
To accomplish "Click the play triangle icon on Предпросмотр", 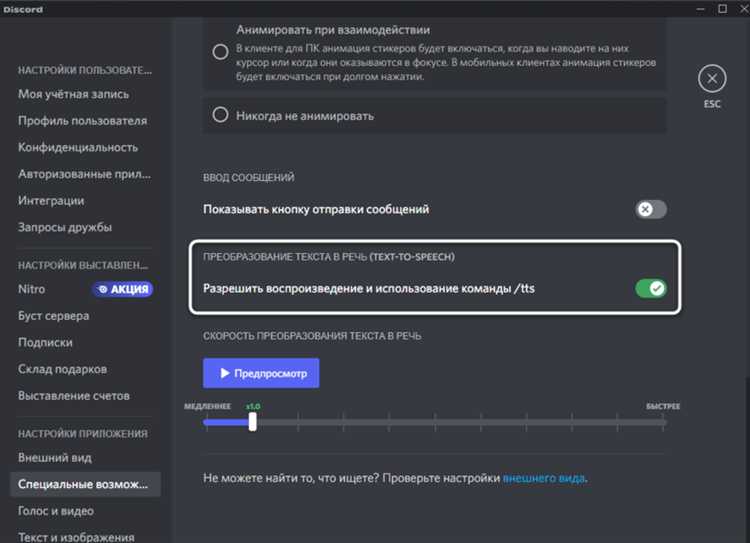I will pyautogui.click(x=225, y=373).
